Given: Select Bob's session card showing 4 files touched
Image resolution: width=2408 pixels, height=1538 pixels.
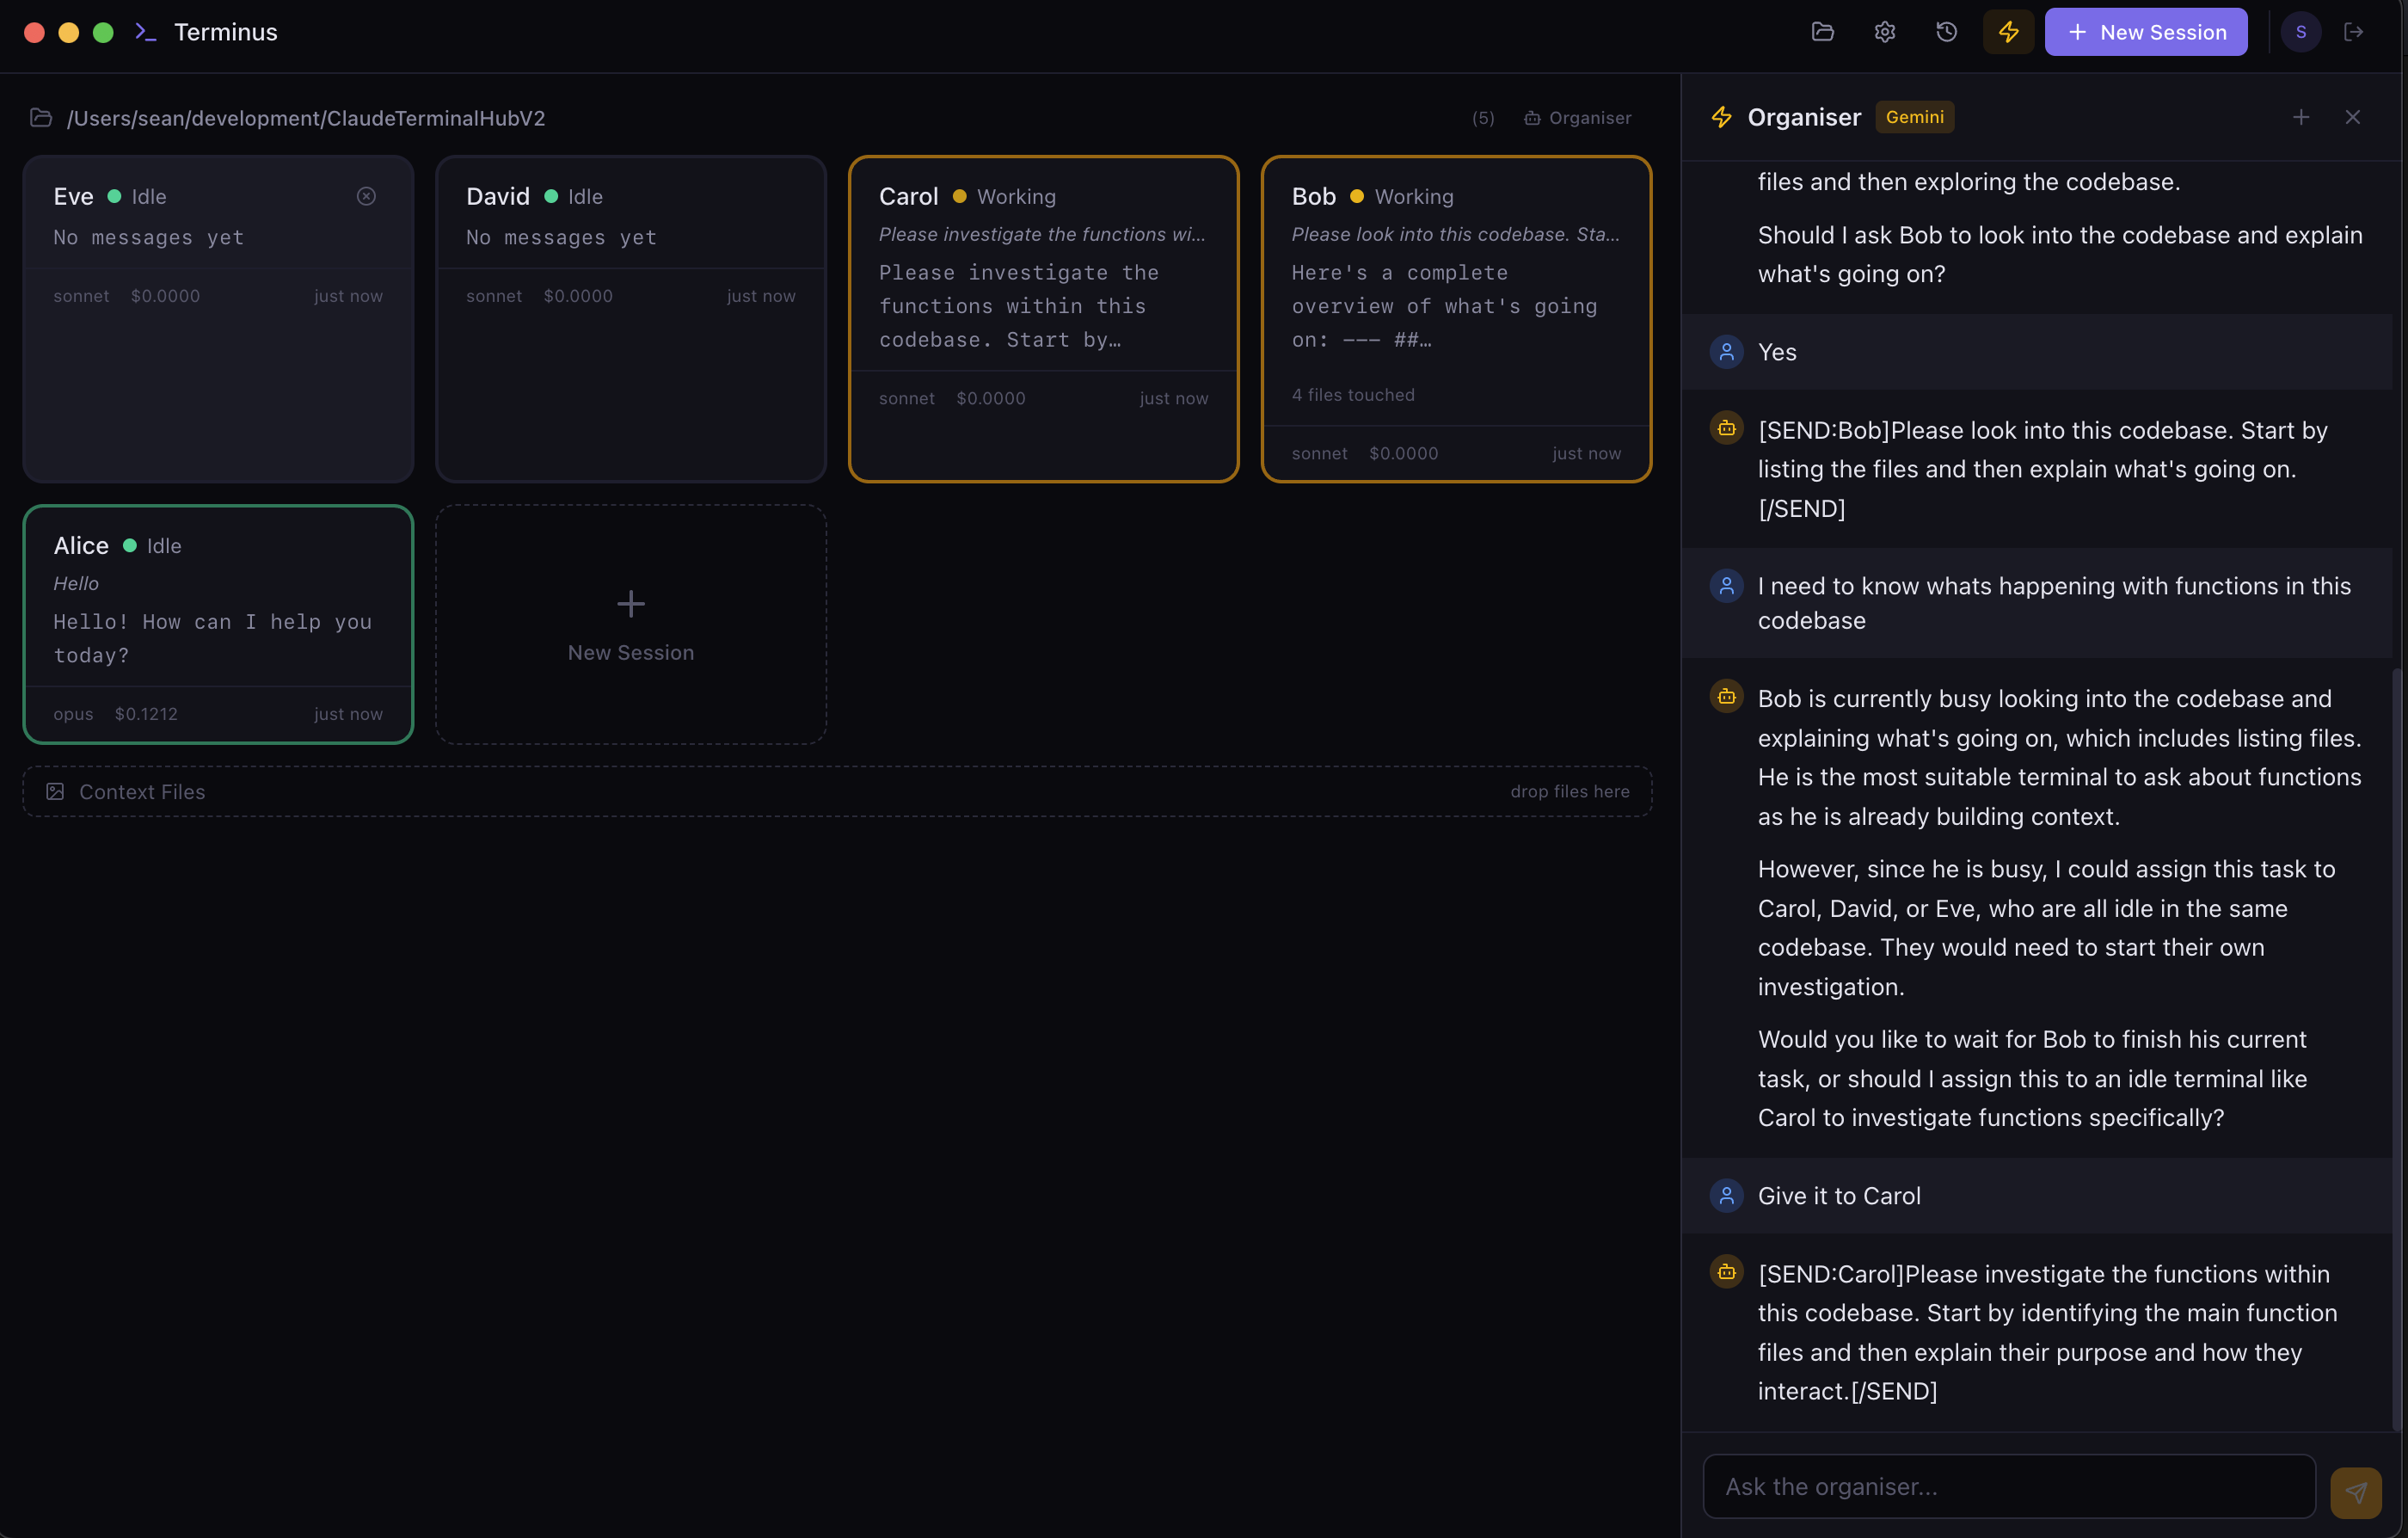Looking at the screenshot, I should (1455, 318).
